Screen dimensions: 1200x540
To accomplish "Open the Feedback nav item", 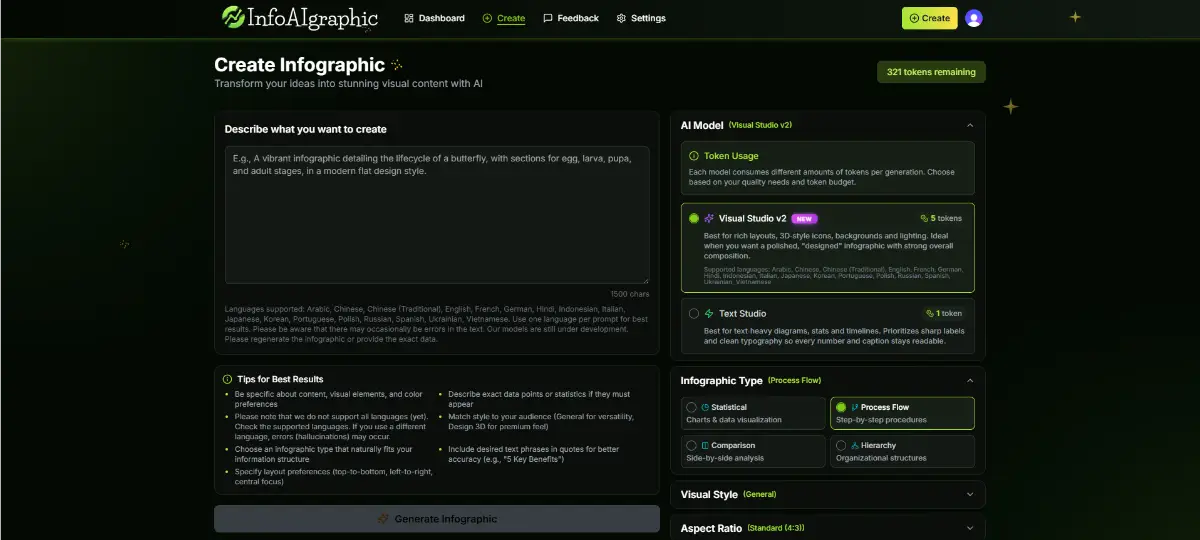I will click(x=571, y=18).
